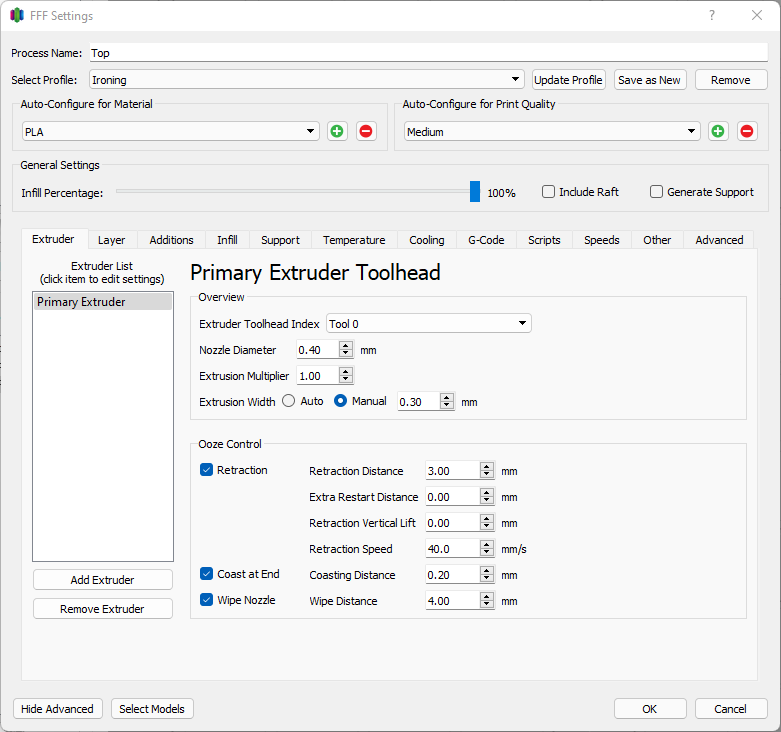Open Extruder Toolhead Index dropdown
Screen dimensions: 781x732
tap(429, 324)
